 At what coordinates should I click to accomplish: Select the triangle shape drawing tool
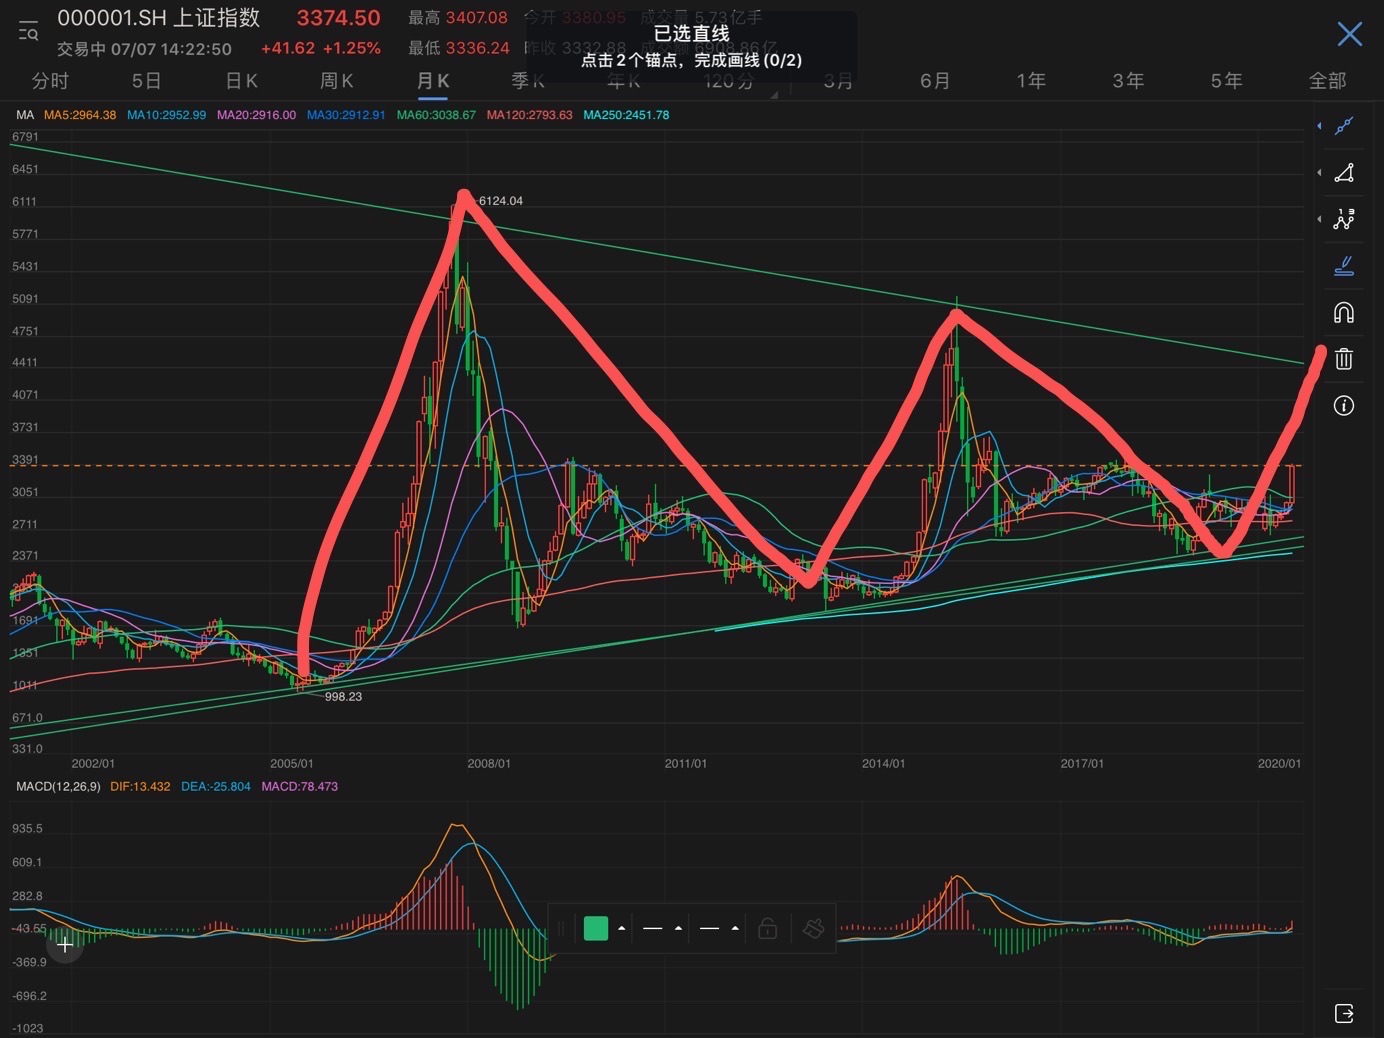point(1344,172)
